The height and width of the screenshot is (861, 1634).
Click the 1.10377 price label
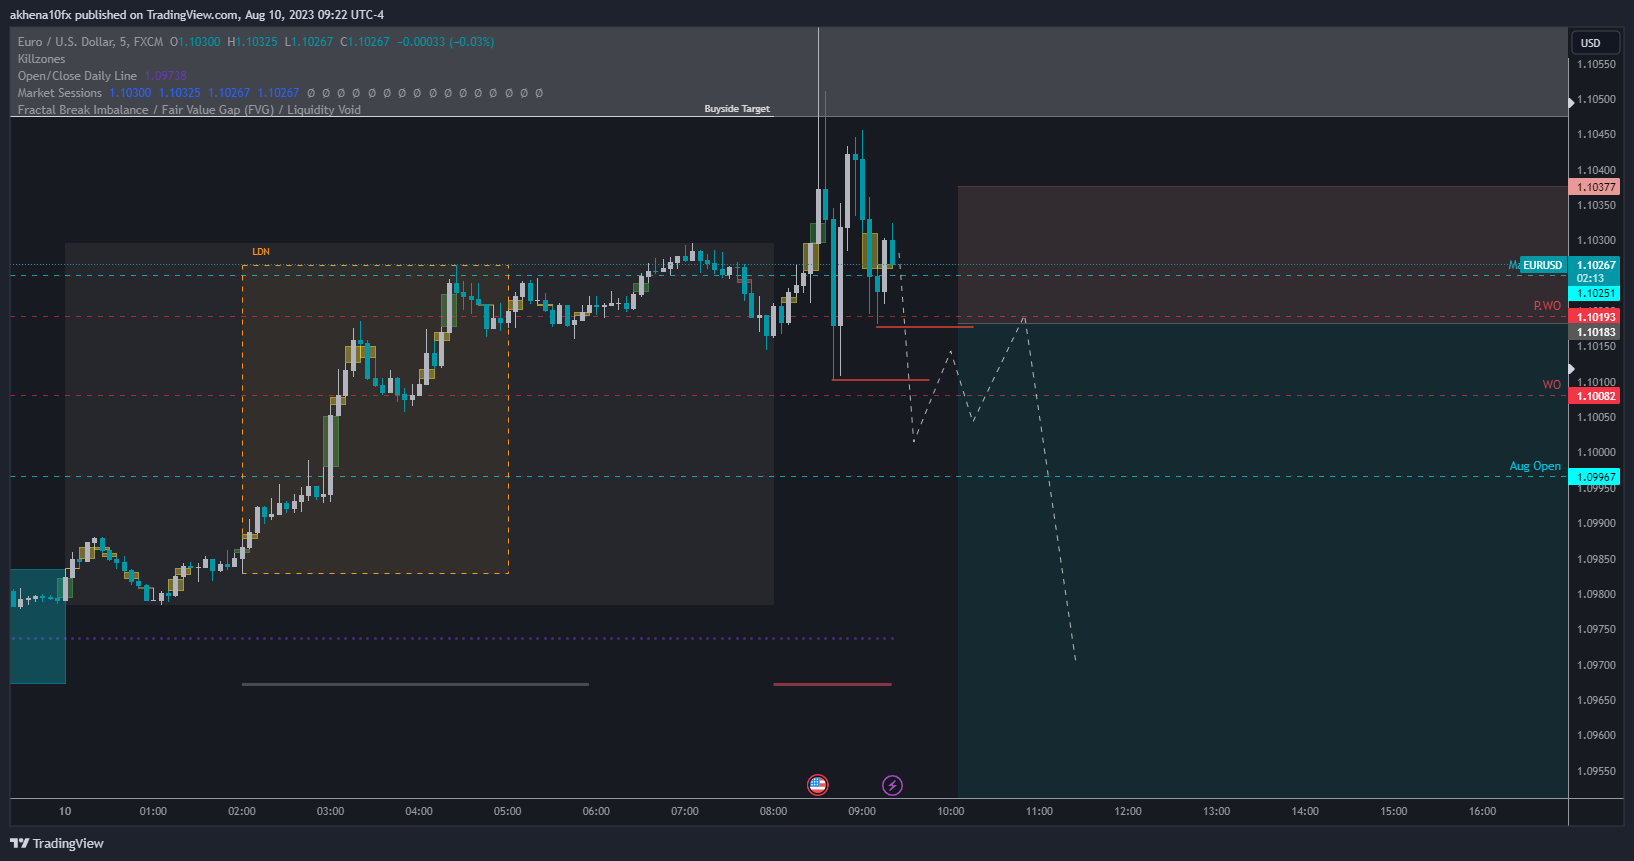[x=1595, y=187]
